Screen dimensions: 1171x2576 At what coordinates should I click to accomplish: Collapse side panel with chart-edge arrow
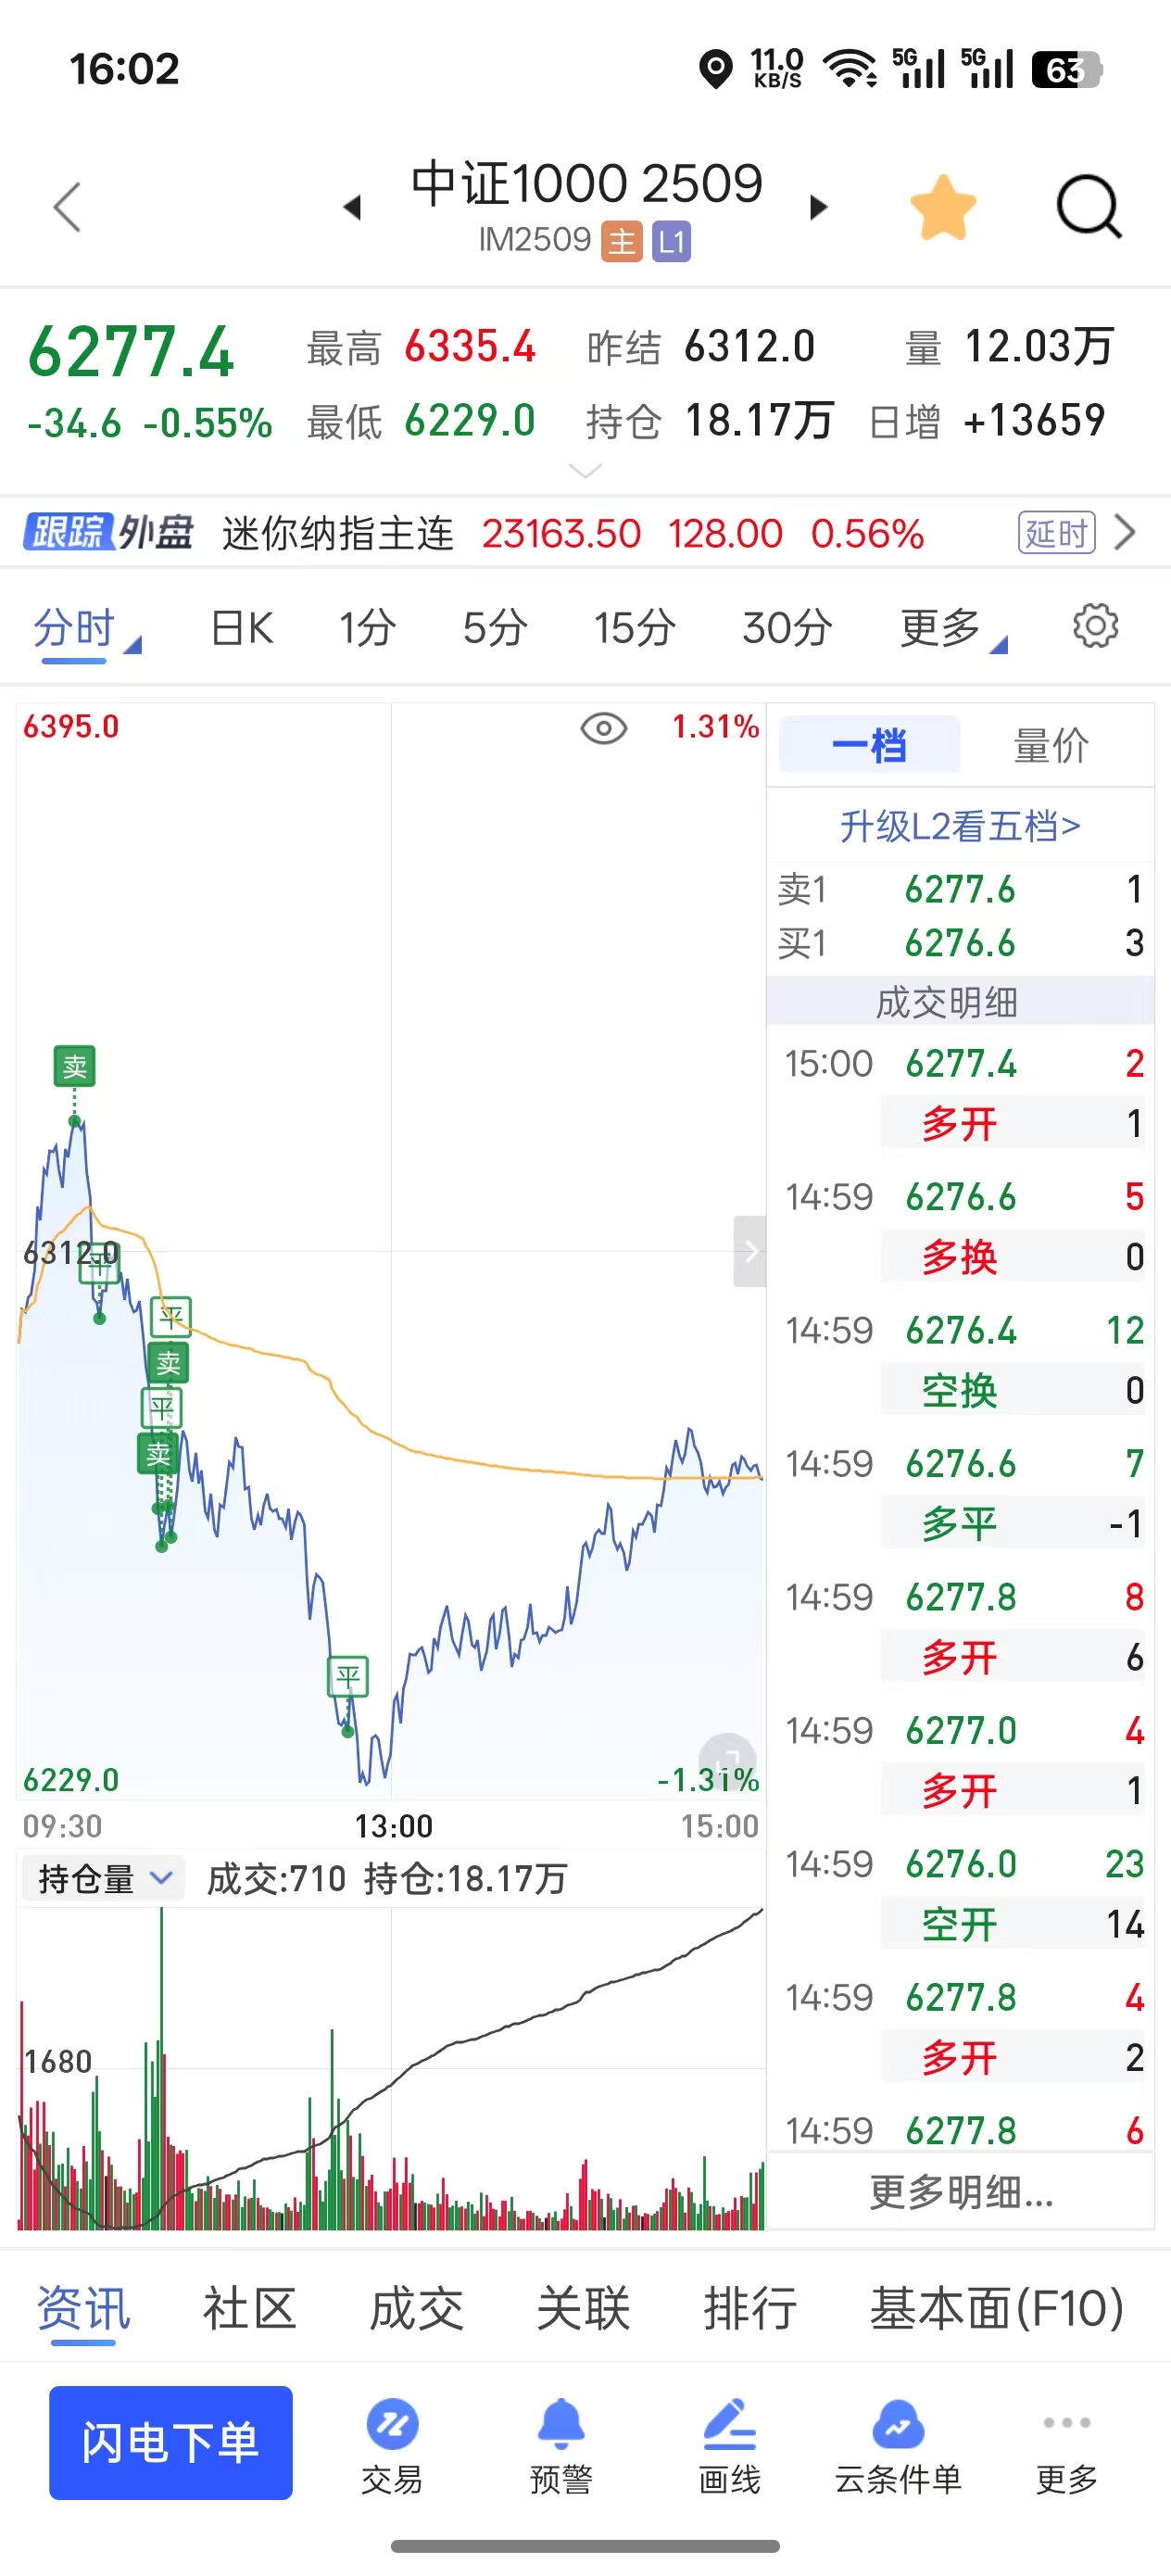point(750,1251)
